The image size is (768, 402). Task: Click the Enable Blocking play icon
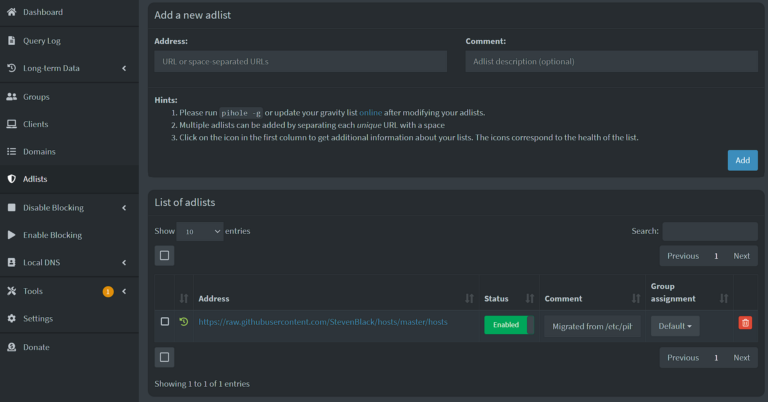11,235
